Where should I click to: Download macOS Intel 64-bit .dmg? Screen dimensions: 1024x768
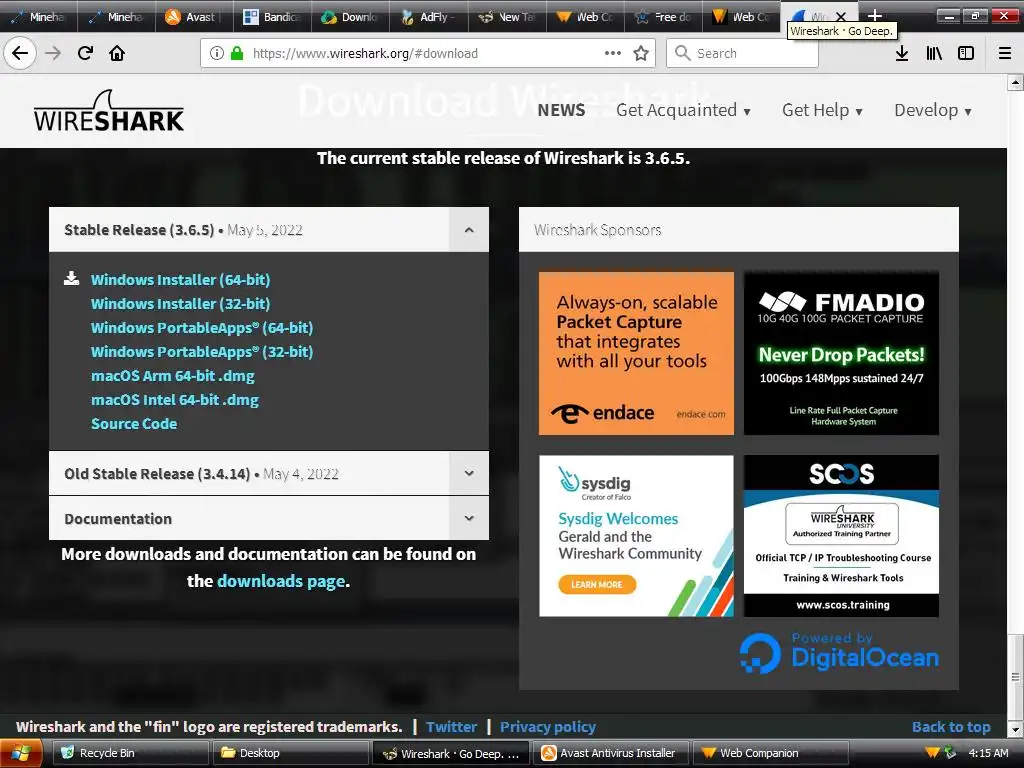pyautogui.click(x=175, y=400)
